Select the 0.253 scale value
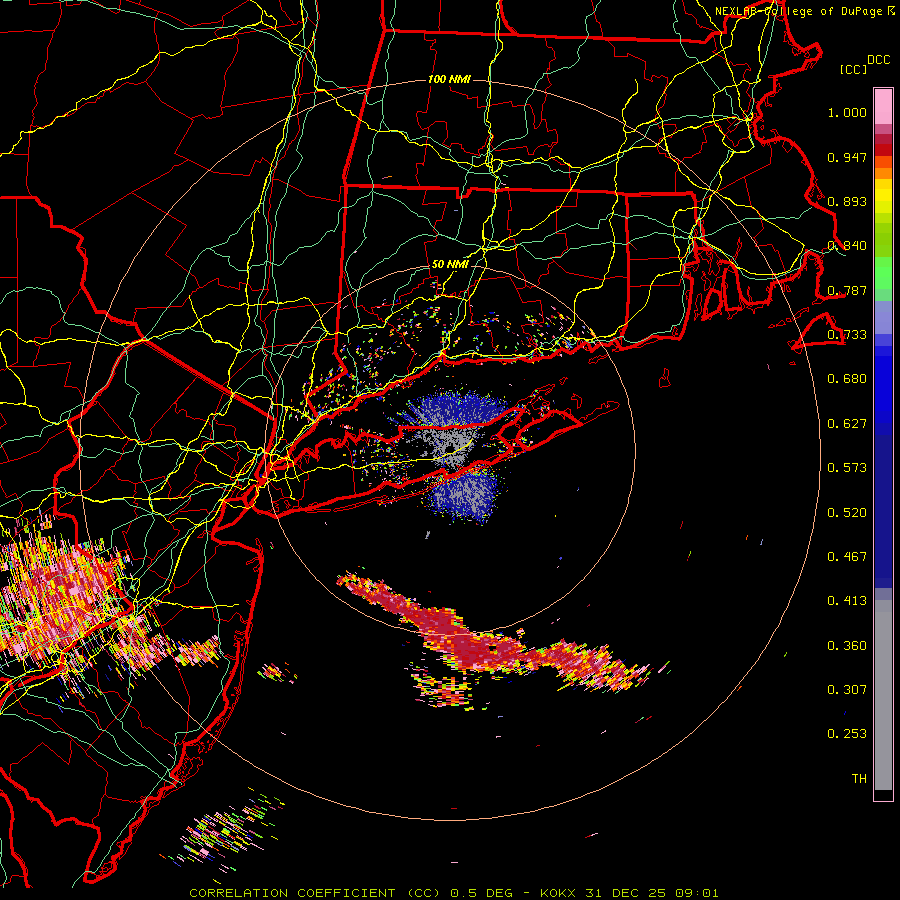Image resolution: width=900 pixels, height=900 pixels. pos(847,734)
